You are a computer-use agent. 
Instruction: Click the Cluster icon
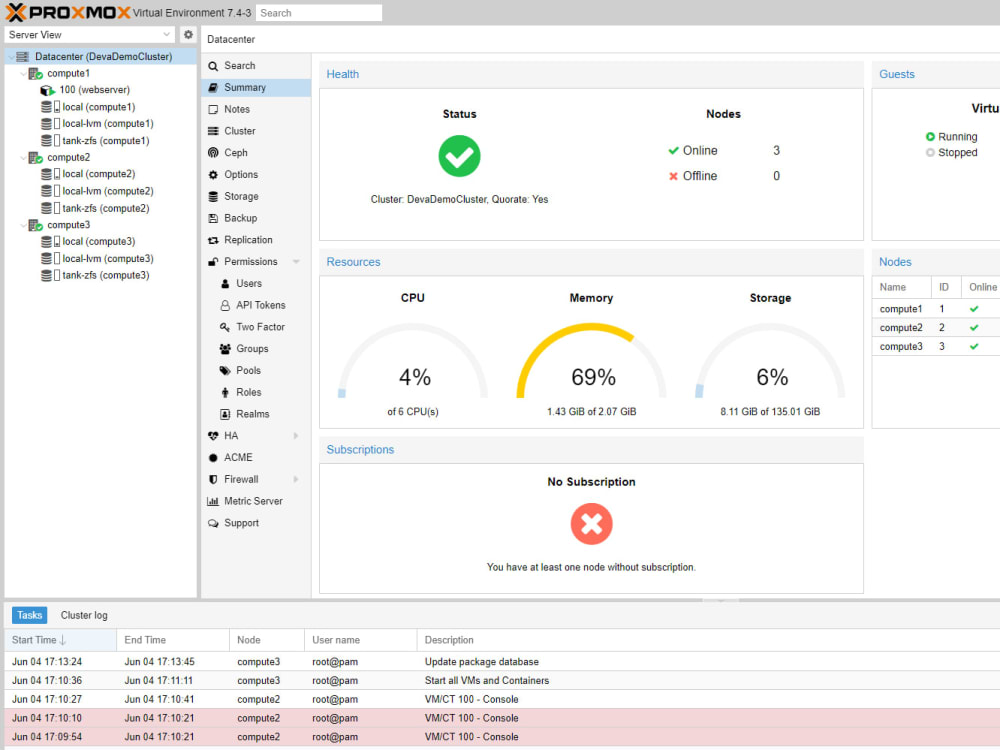pyautogui.click(x=213, y=131)
